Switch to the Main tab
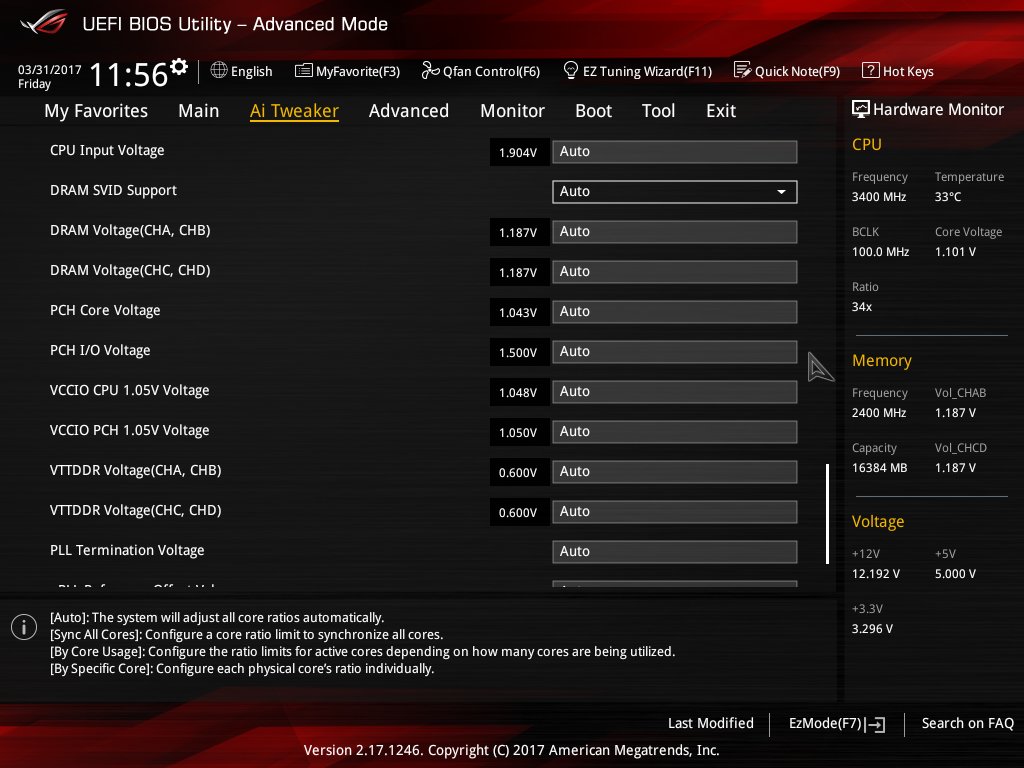This screenshot has width=1024, height=768. [199, 110]
